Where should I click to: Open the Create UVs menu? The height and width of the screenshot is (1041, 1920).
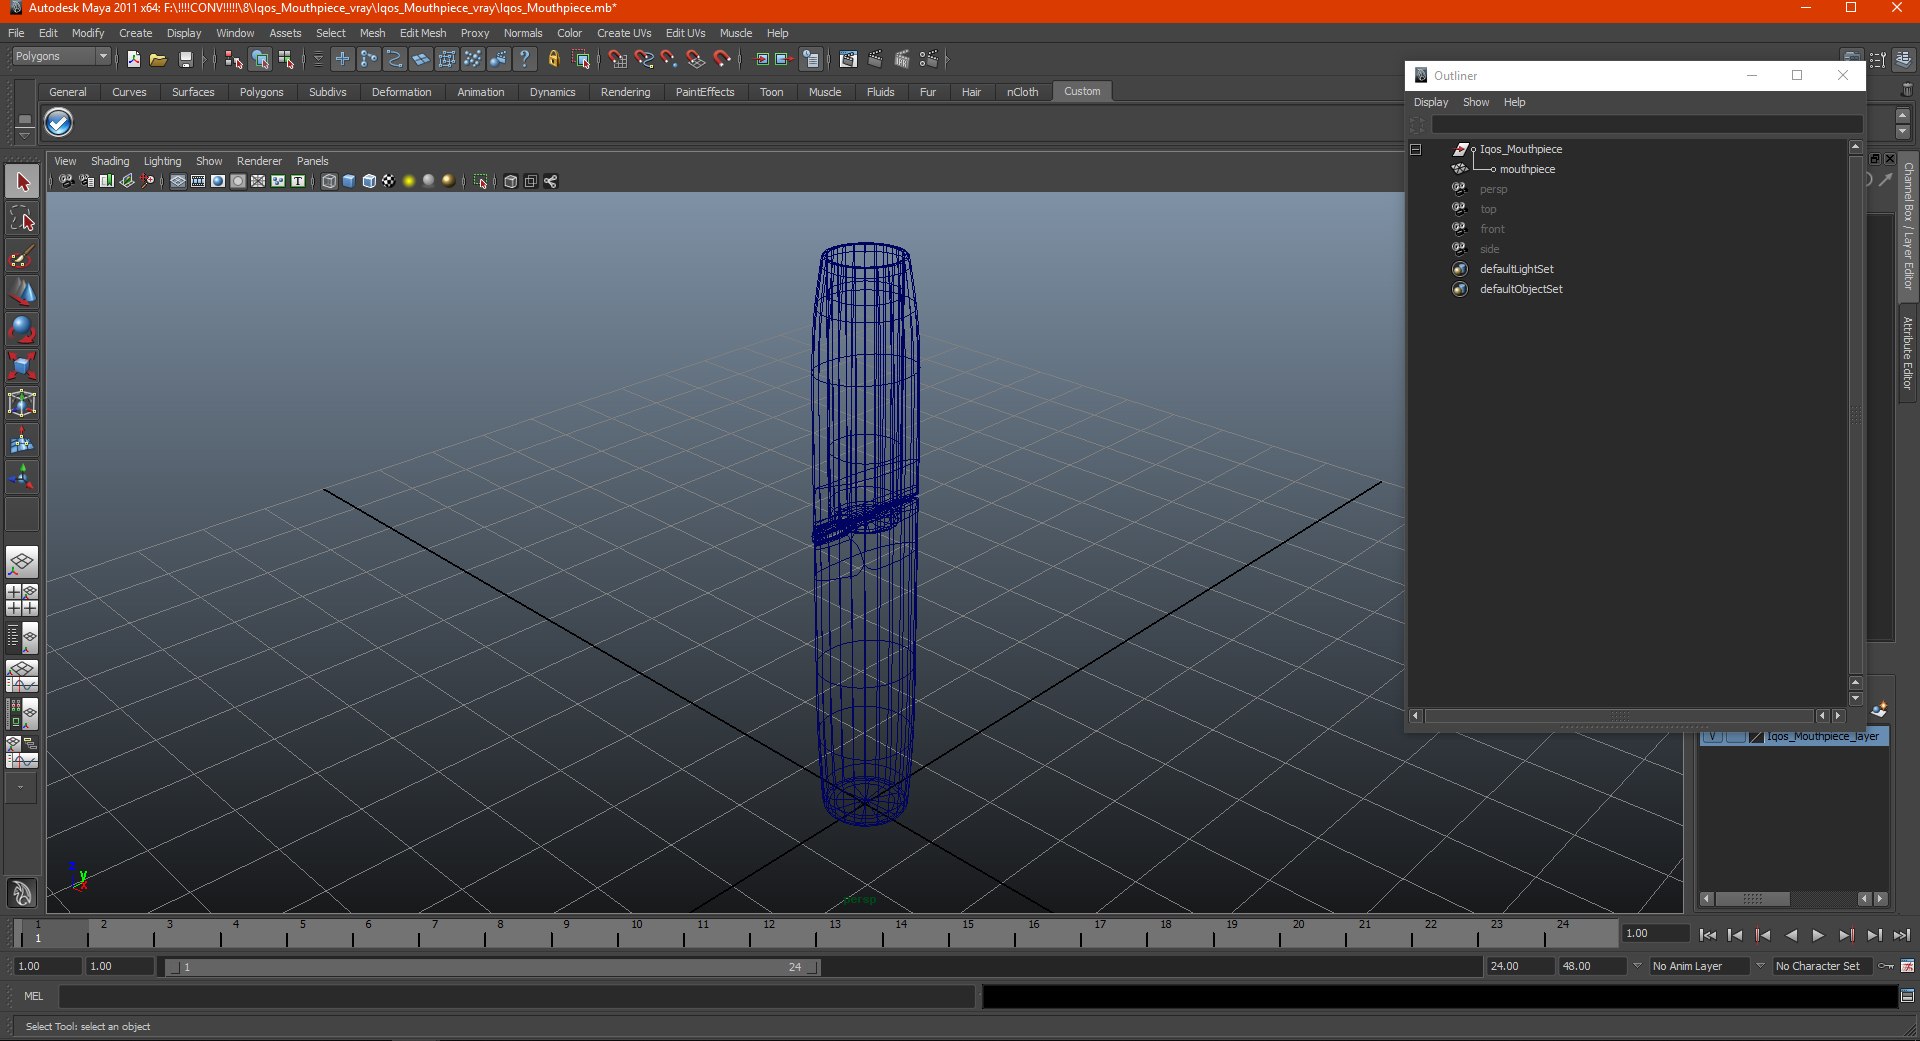(624, 33)
